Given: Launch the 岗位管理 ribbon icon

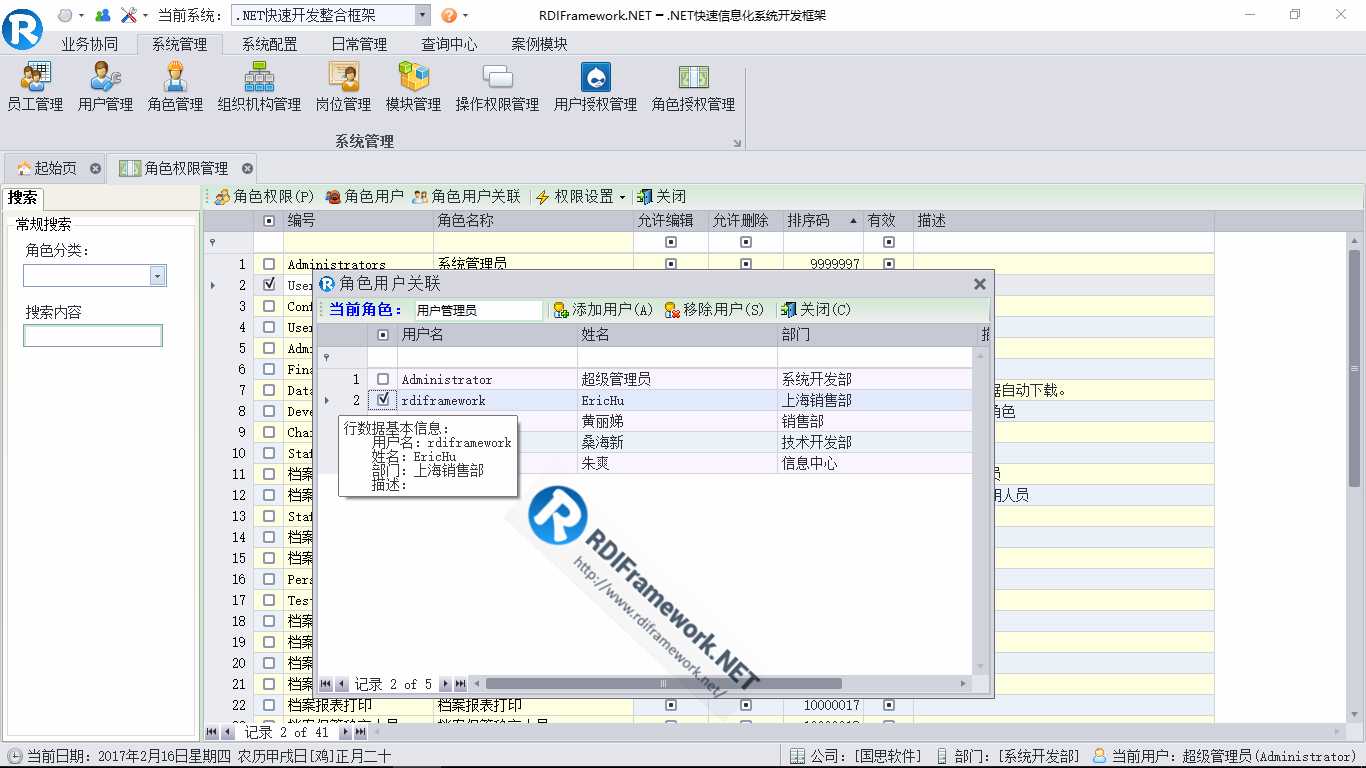Looking at the screenshot, I should [x=343, y=86].
